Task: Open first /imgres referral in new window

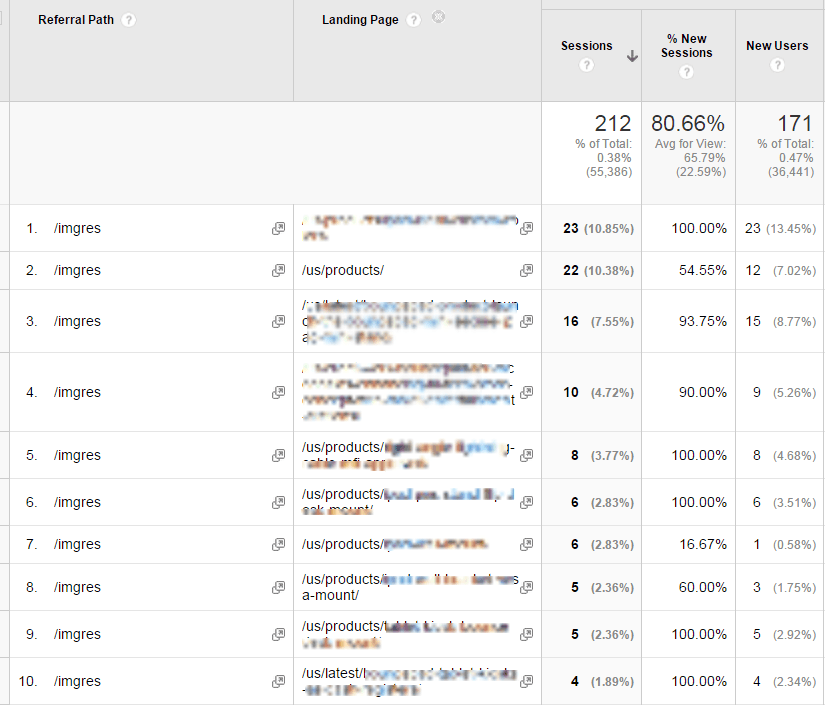Action: click(278, 228)
